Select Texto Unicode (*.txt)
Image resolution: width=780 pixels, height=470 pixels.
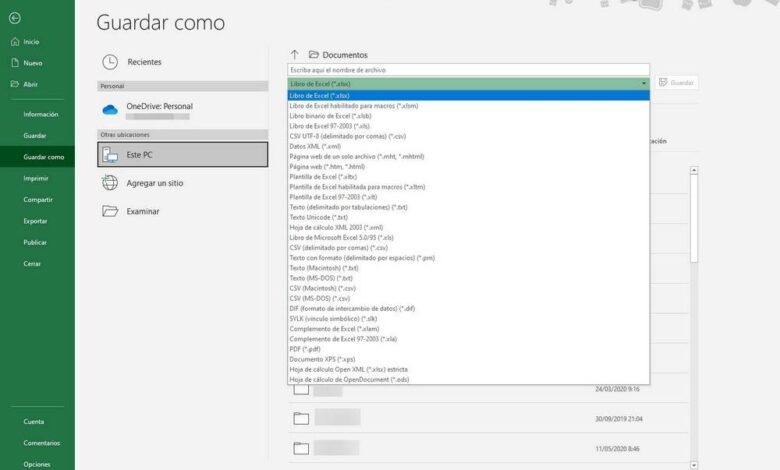469,217
